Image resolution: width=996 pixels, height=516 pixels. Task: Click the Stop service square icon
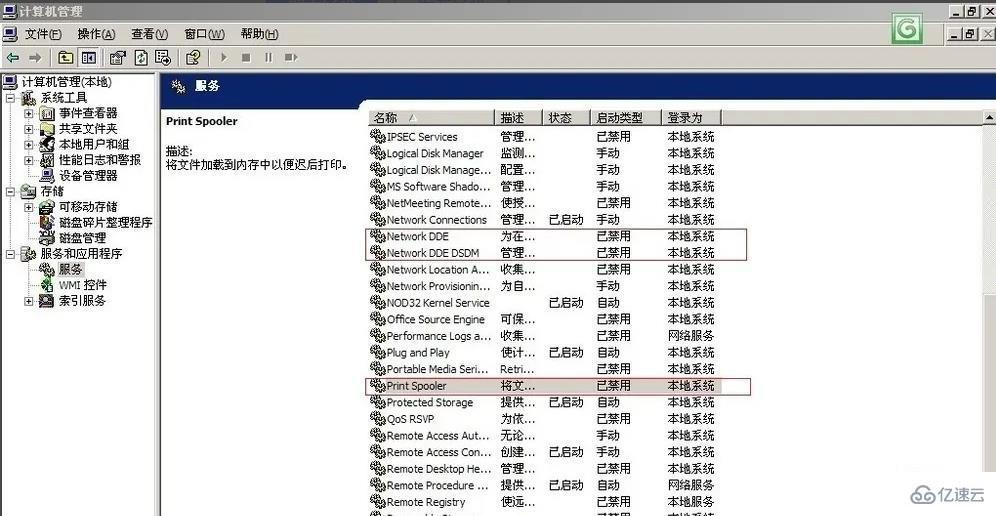pos(246,58)
